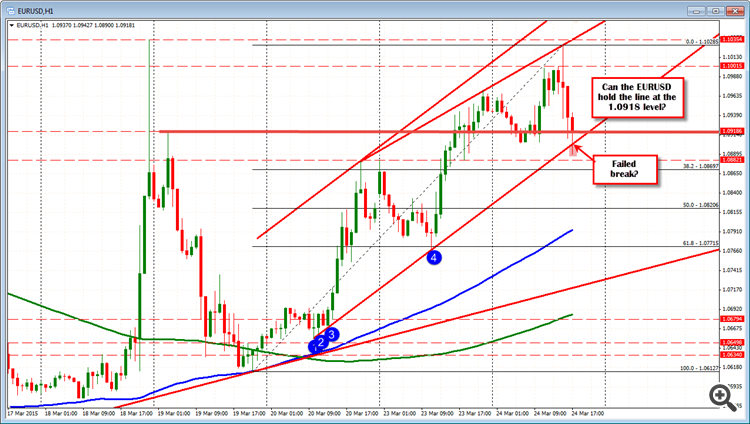Select the 1.09186 red price tag

[732, 131]
